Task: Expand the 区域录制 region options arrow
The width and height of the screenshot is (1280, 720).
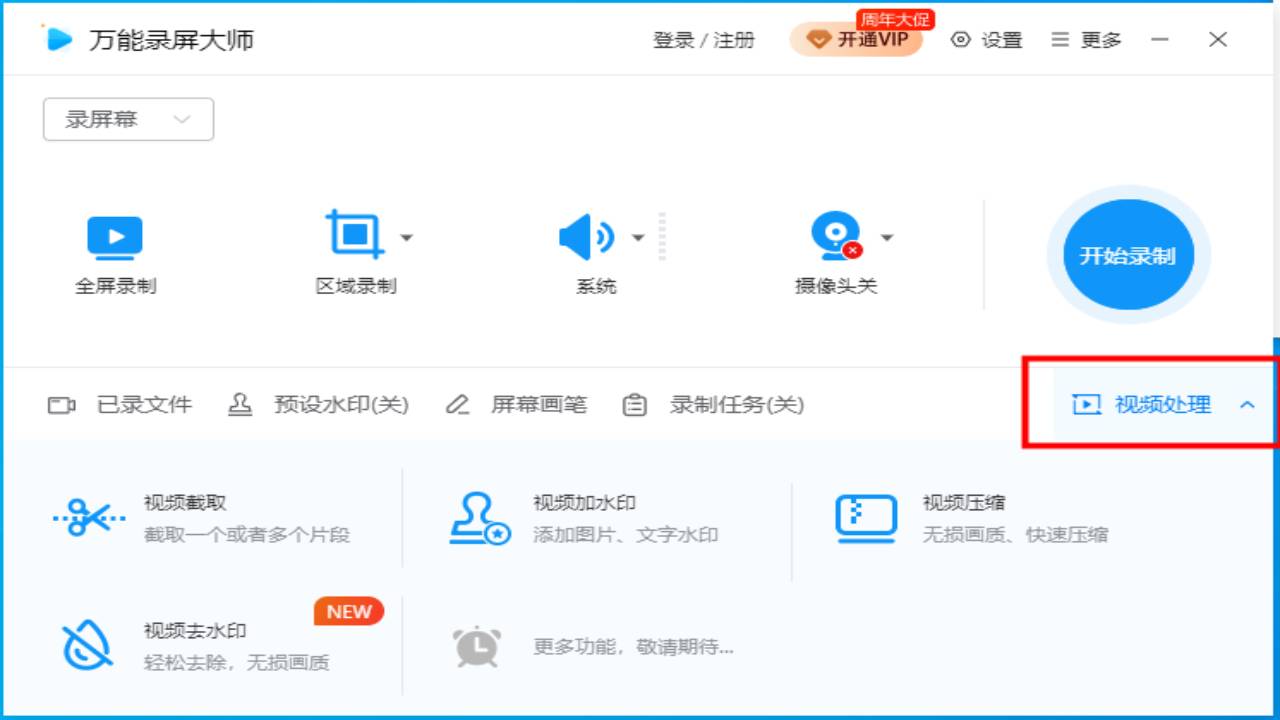Action: click(407, 238)
